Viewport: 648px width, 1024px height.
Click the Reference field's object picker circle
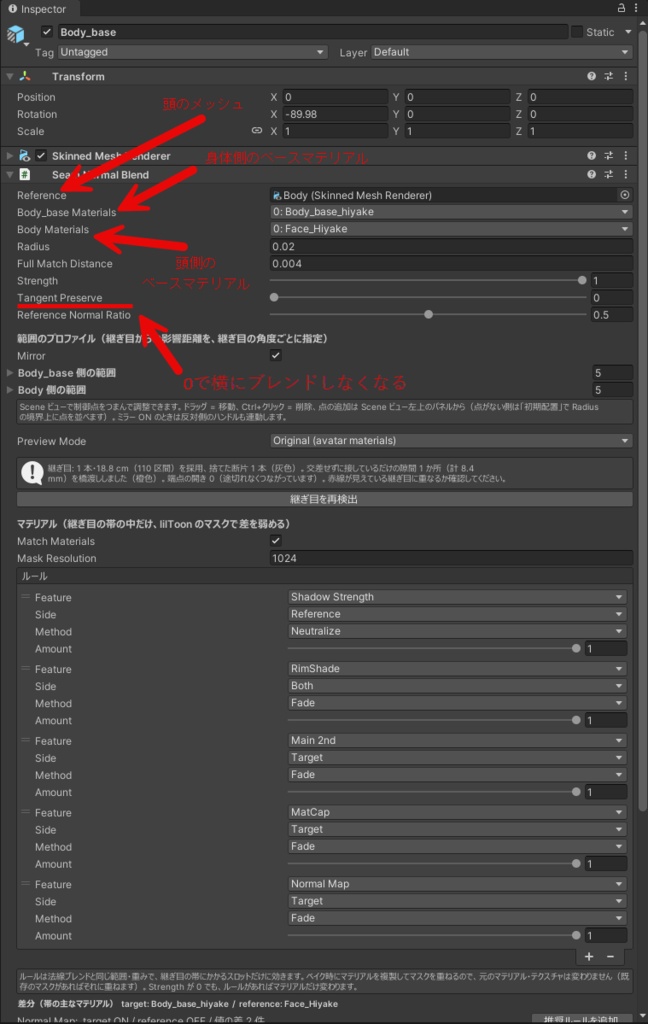tap(625, 195)
